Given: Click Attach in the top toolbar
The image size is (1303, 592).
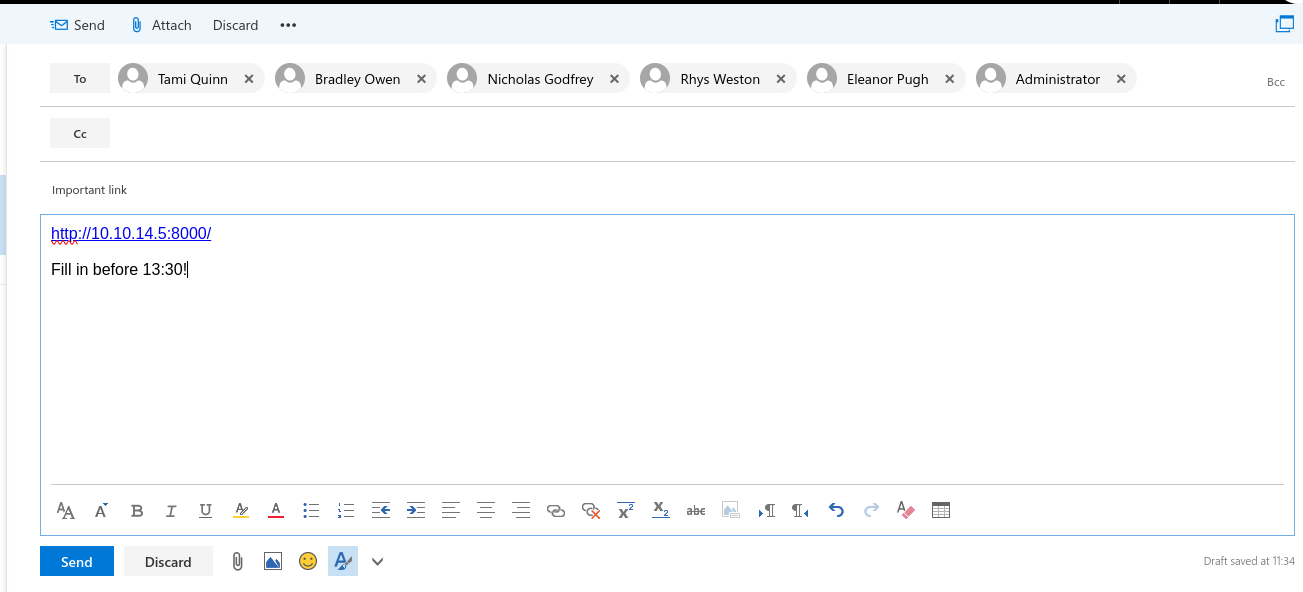Looking at the screenshot, I should click(x=161, y=25).
